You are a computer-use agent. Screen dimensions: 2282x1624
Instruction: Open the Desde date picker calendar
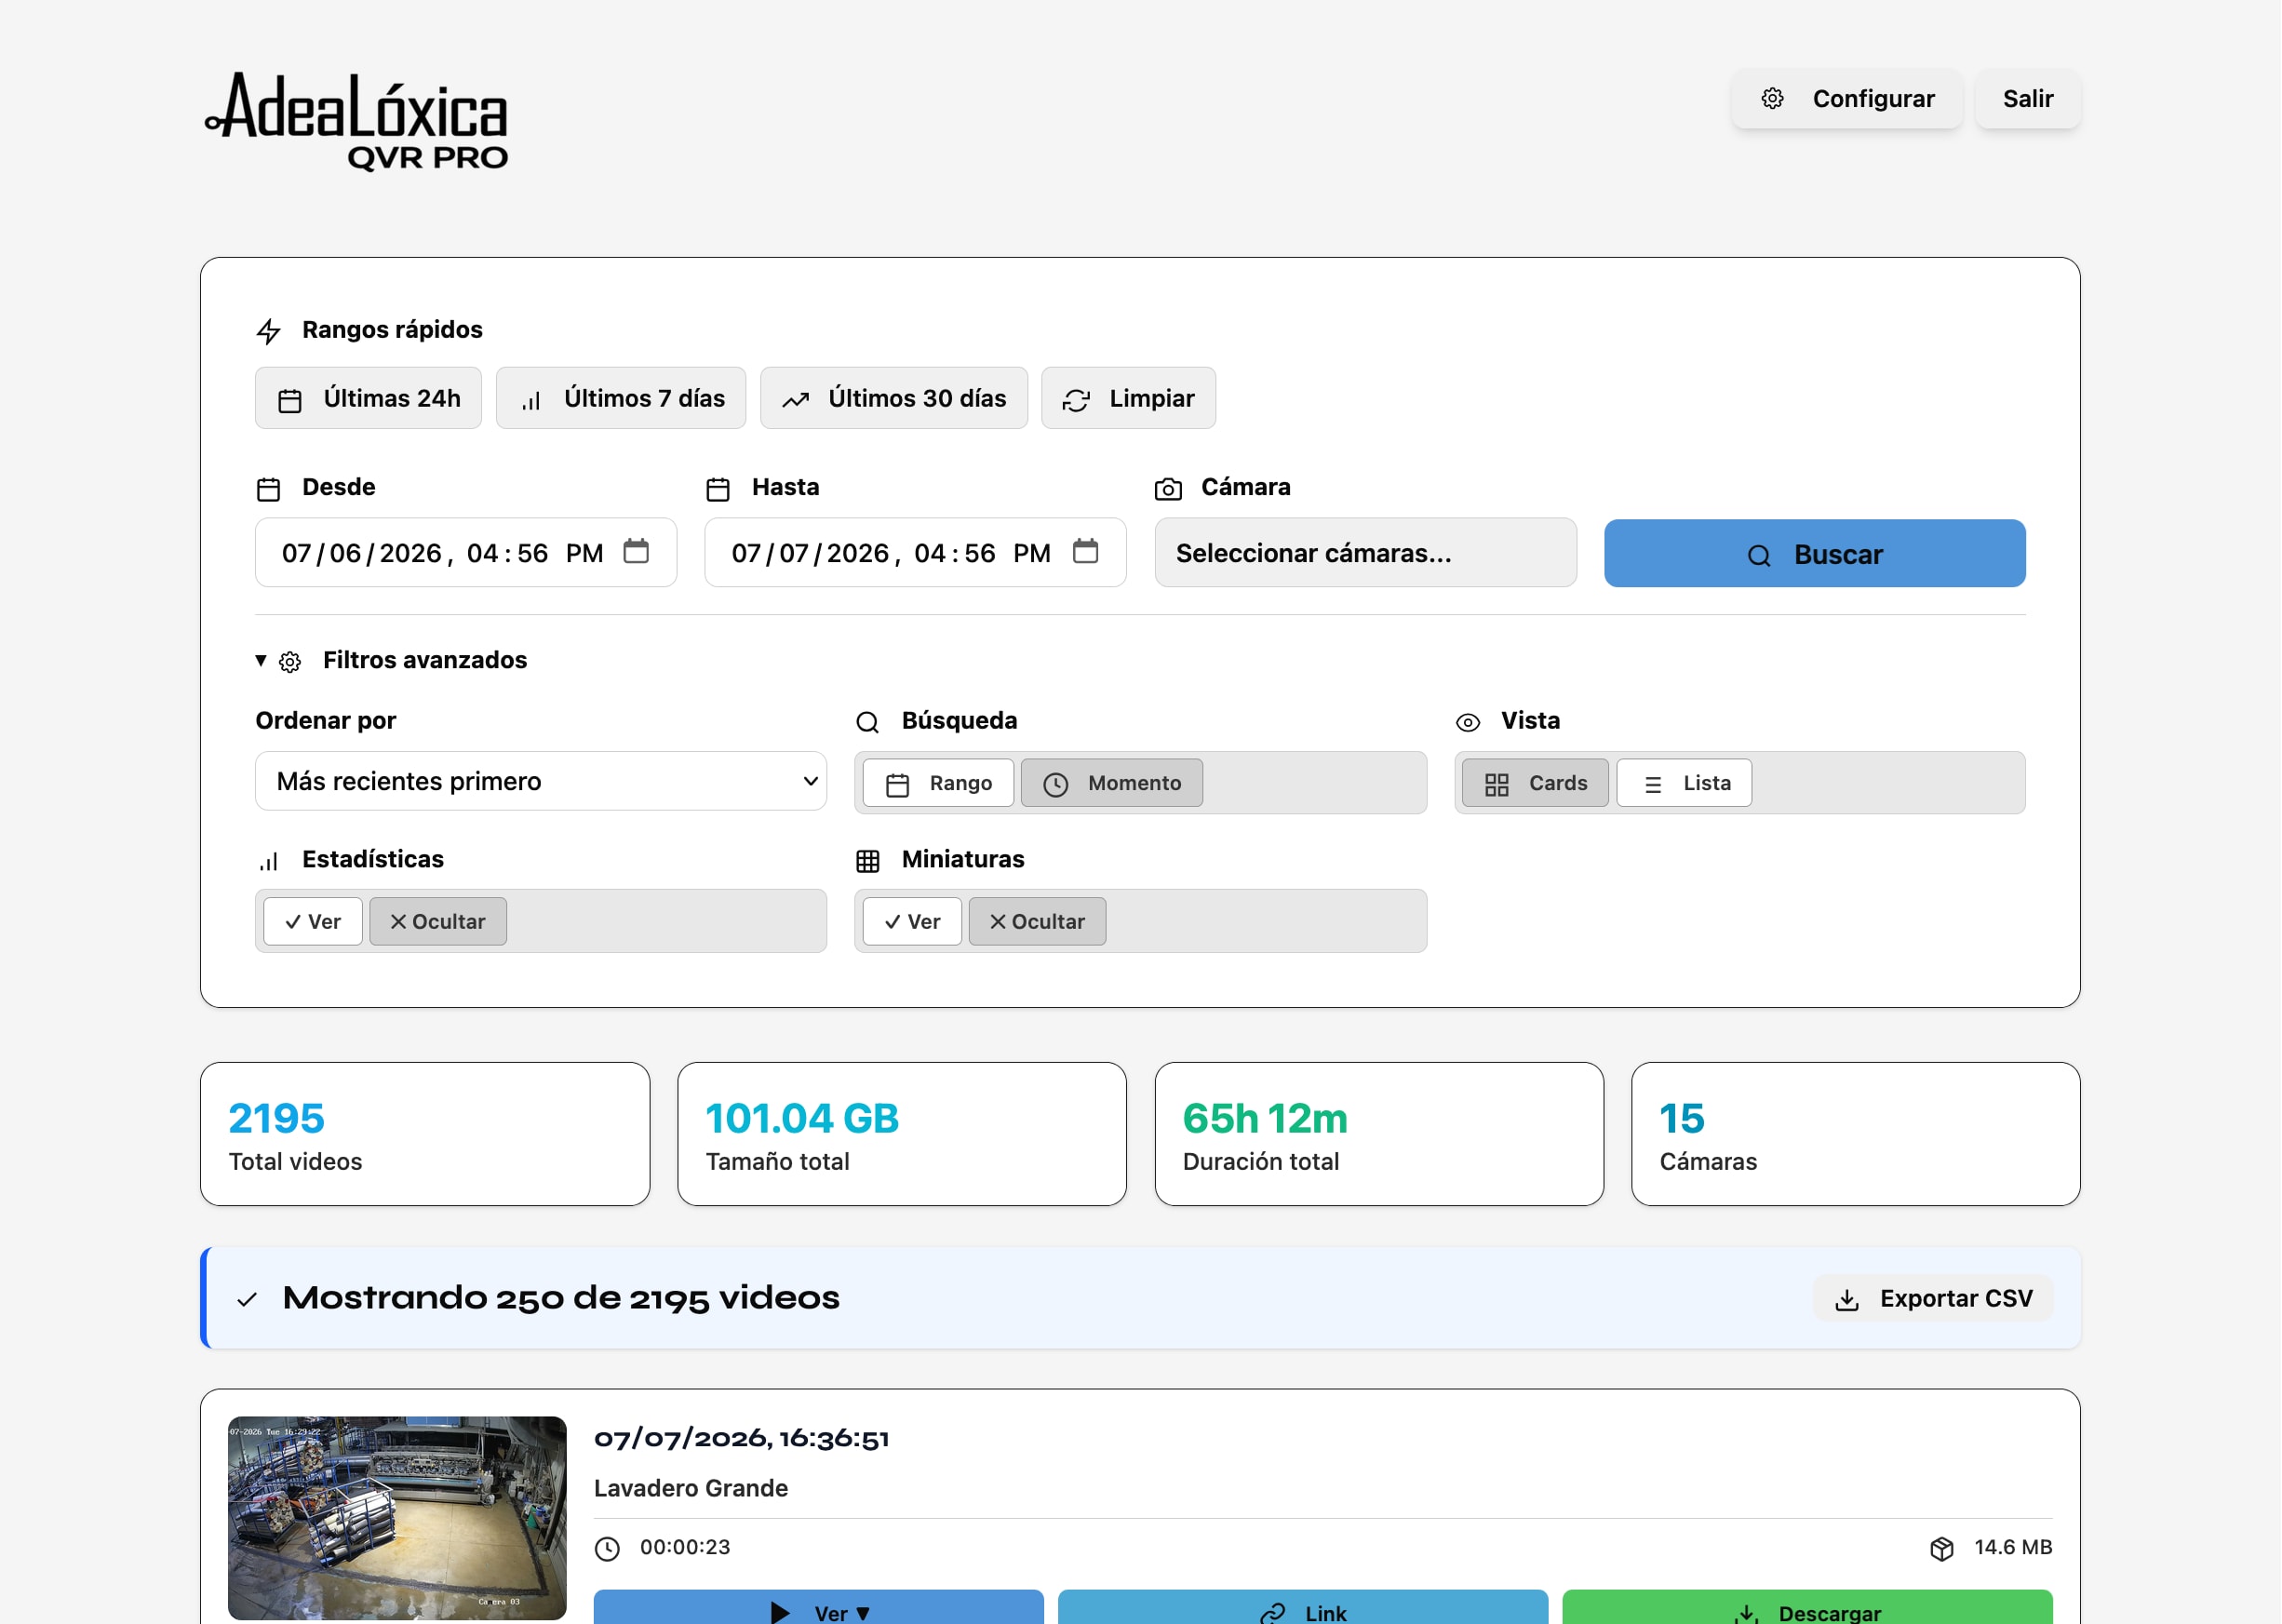tap(636, 551)
